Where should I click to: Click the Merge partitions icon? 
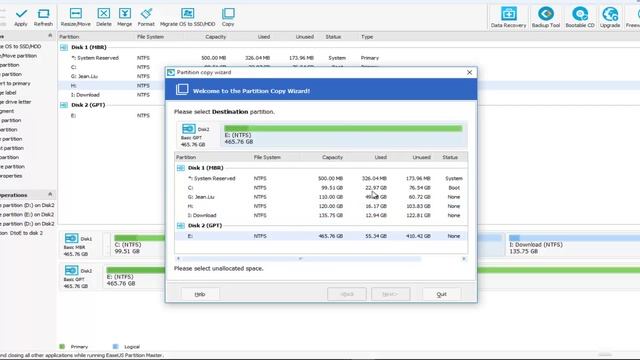tap(124, 18)
